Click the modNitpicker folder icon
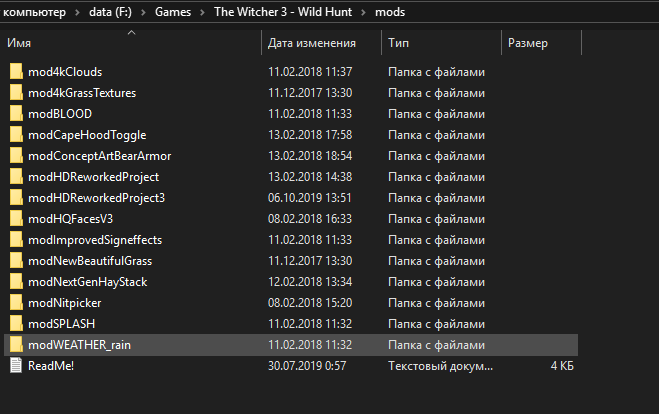 pos(16,303)
